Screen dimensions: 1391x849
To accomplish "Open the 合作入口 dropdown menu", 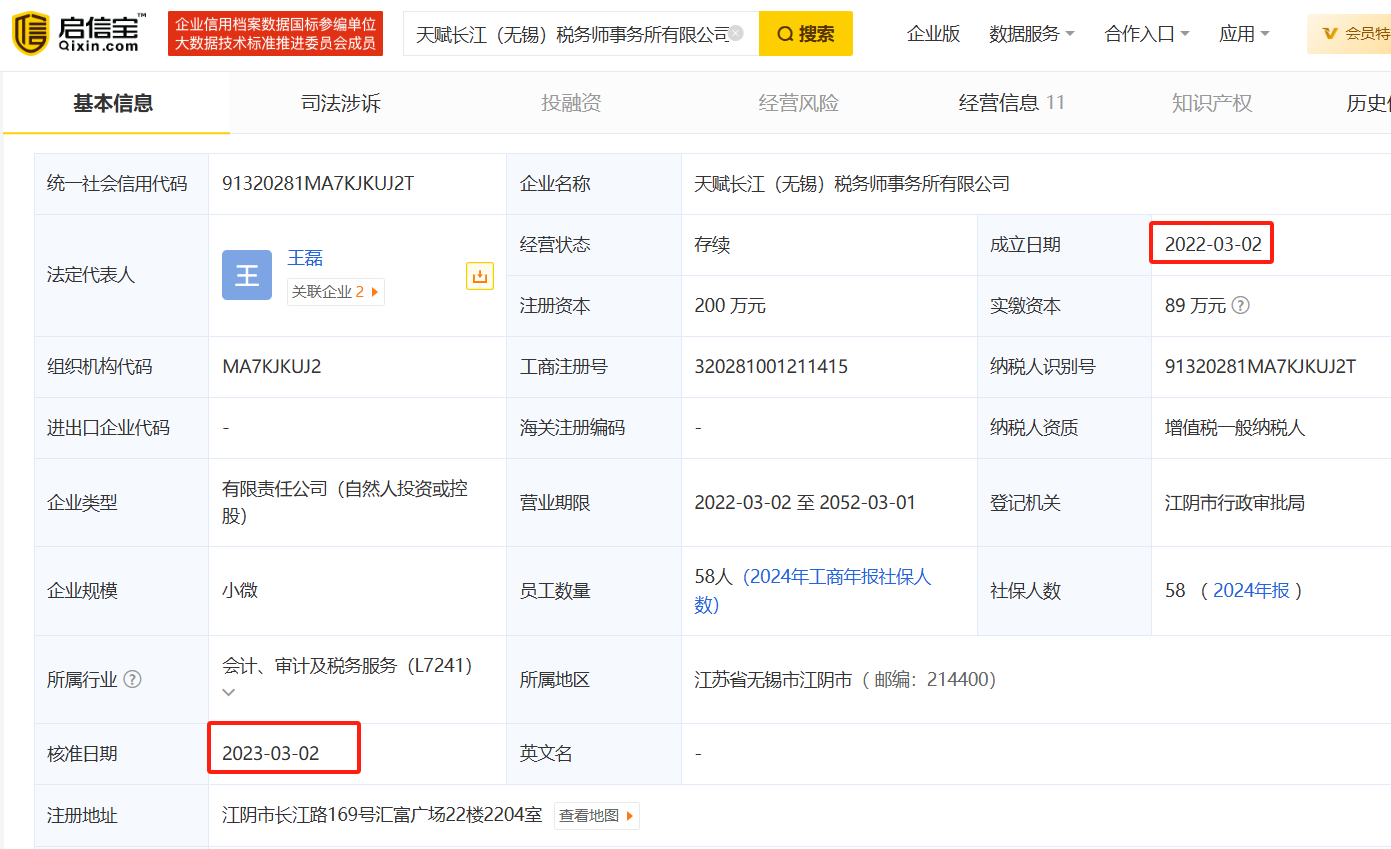I will coord(1147,34).
